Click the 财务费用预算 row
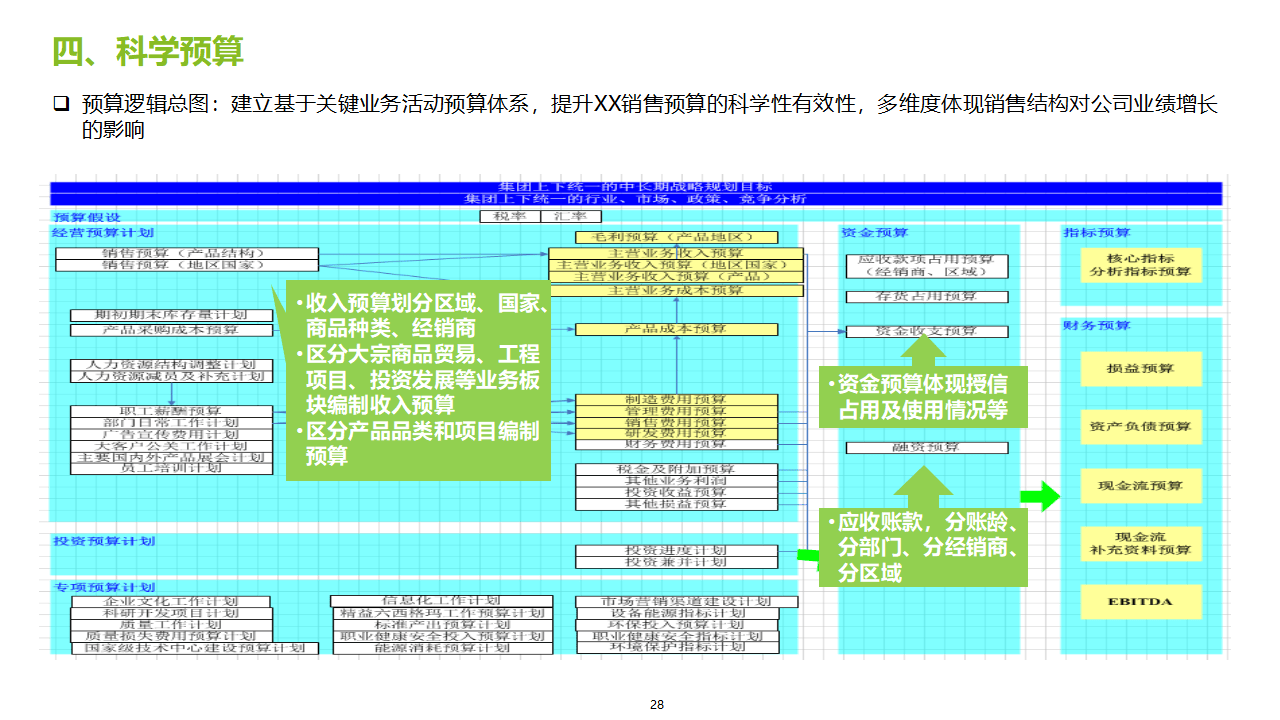This screenshot has width=1280, height=720. coord(676,444)
